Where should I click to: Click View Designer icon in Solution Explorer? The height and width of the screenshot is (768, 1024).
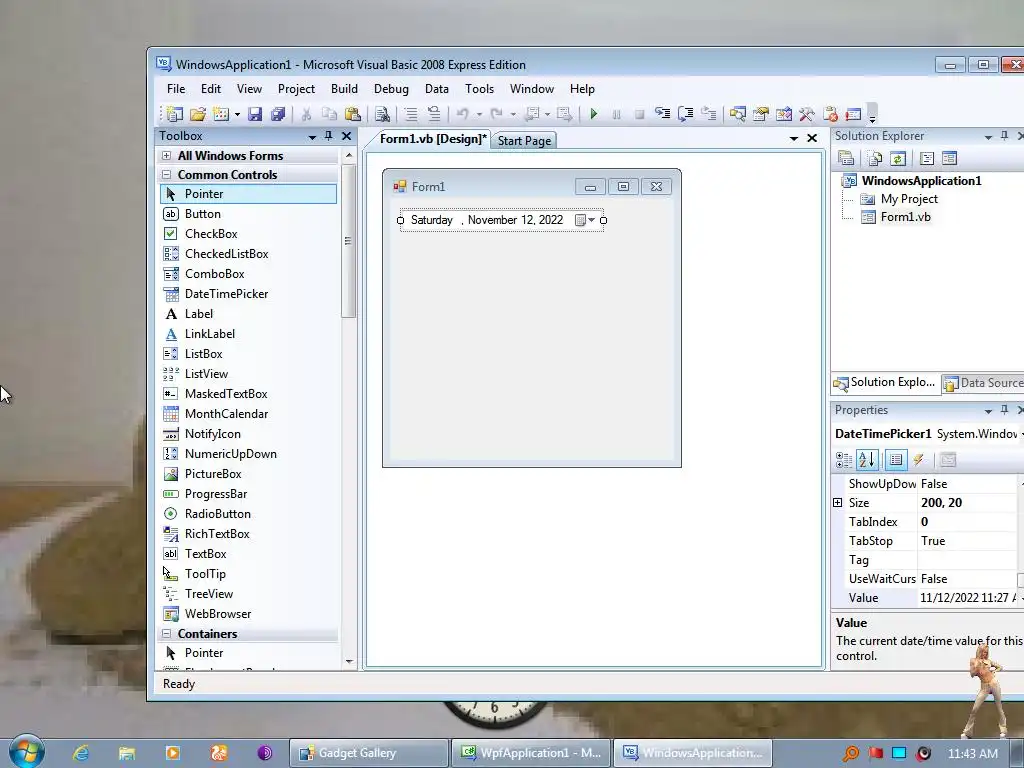click(x=950, y=159)
